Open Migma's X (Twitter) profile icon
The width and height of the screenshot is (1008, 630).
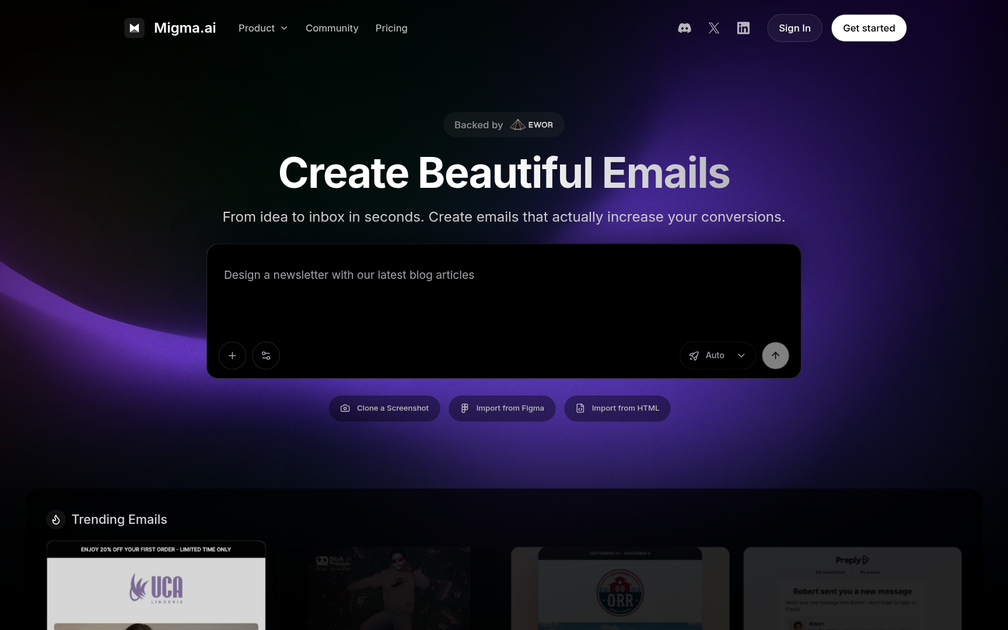(x=714, y=27)
